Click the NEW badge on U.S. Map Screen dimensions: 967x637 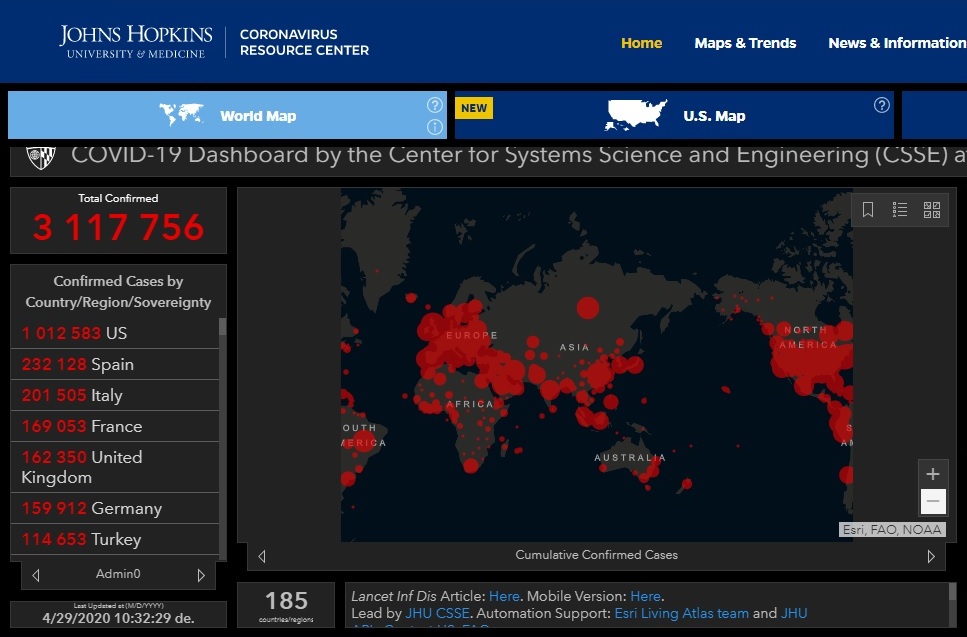point(474,108)
